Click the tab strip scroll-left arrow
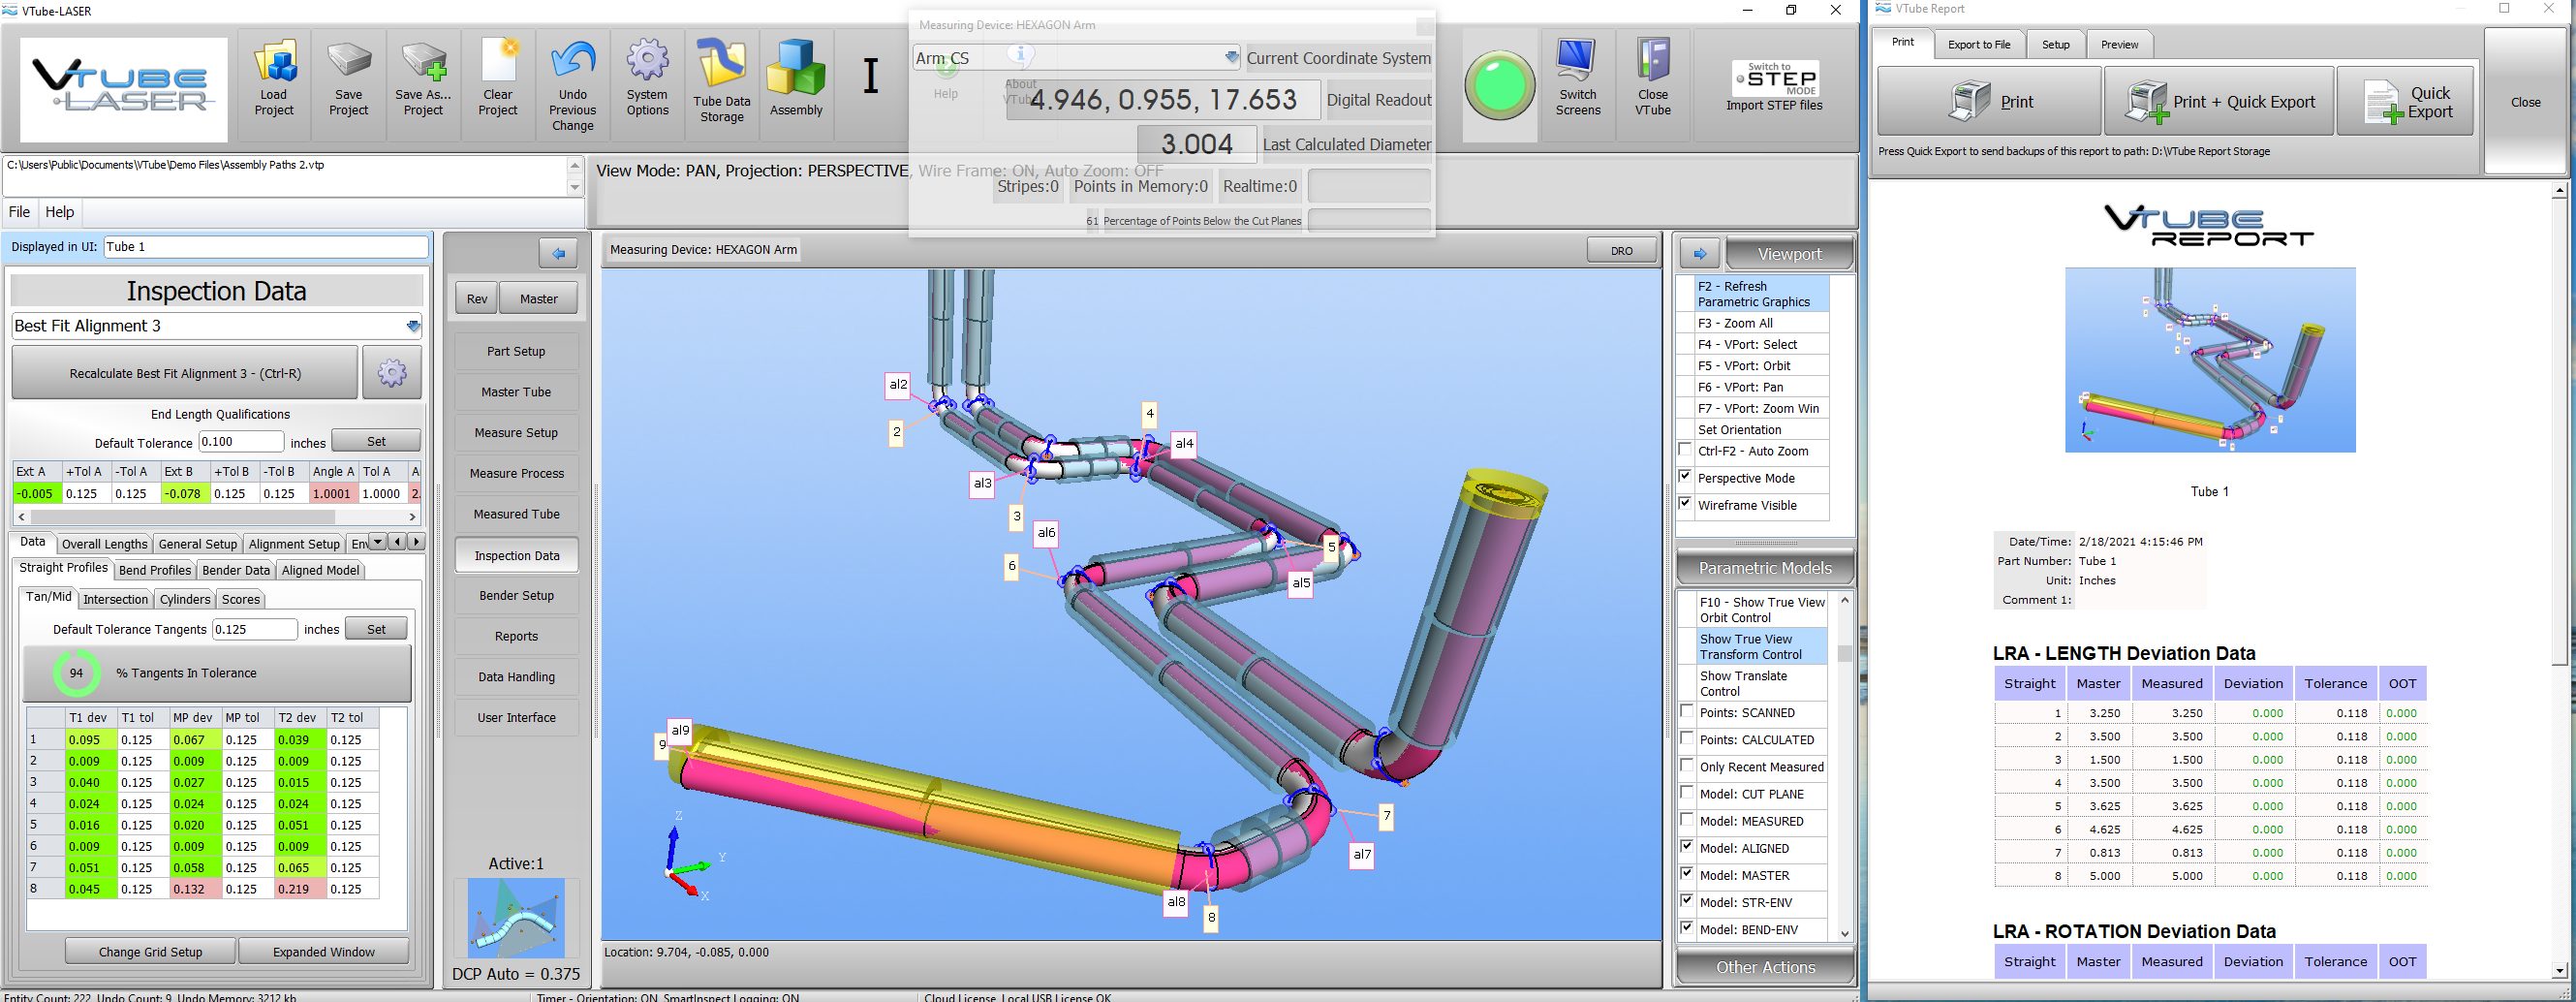This screenshot has height=1002, width=2576. [397, 542]
